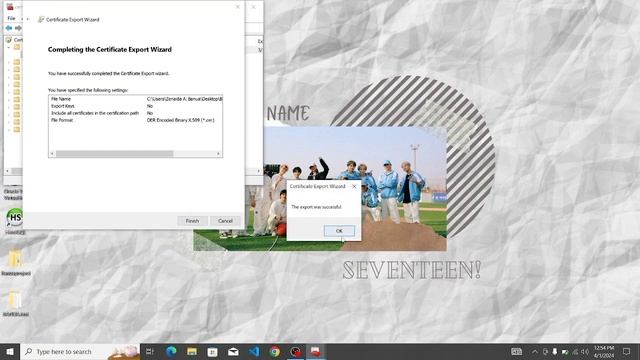Click the Back arrow in the console toolbar
The height and width of the screenshot is (360, 640).
coord(9,28)
